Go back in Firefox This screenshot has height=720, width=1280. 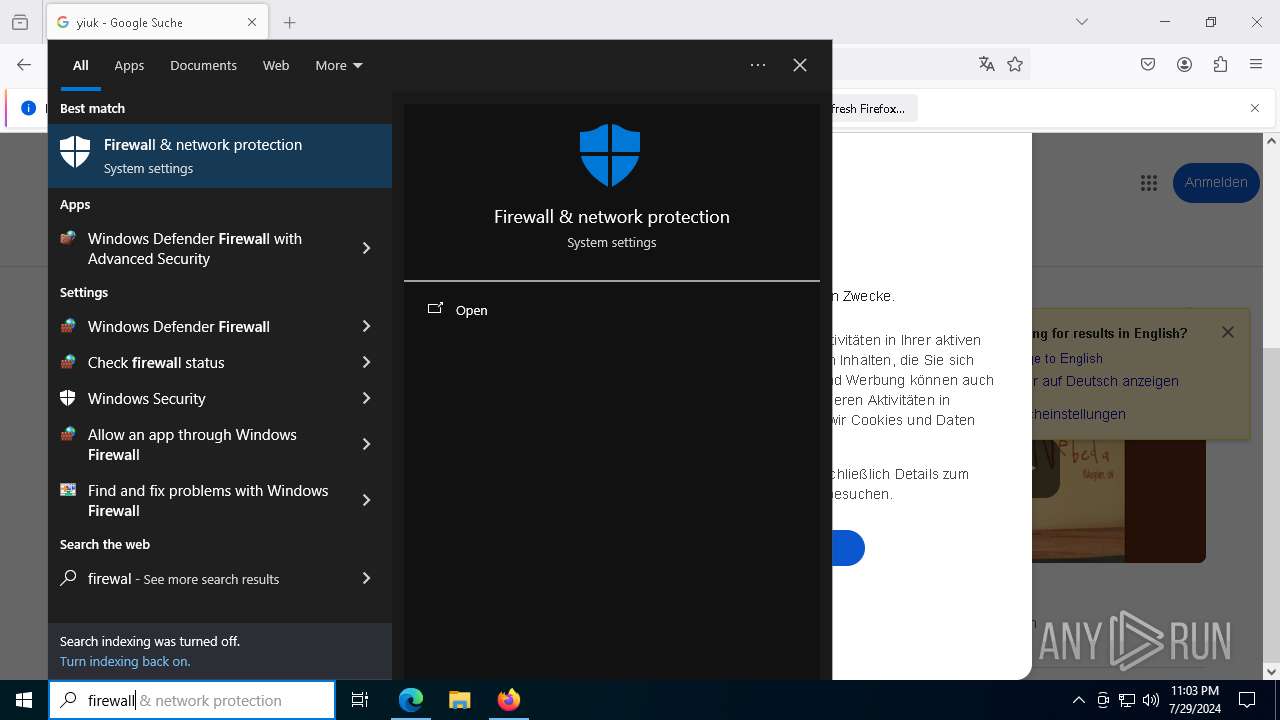point(24,65)
